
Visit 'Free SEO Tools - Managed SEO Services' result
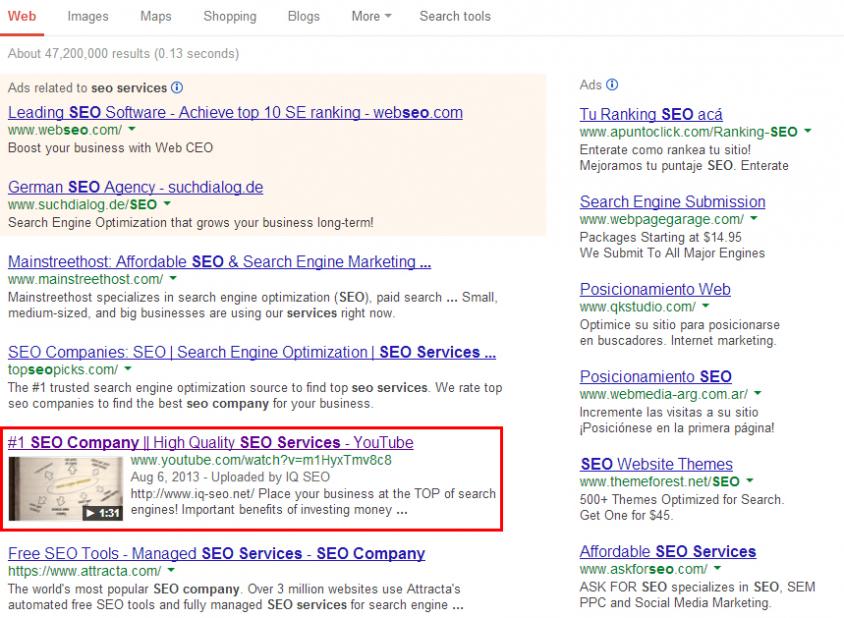[216, 553]
